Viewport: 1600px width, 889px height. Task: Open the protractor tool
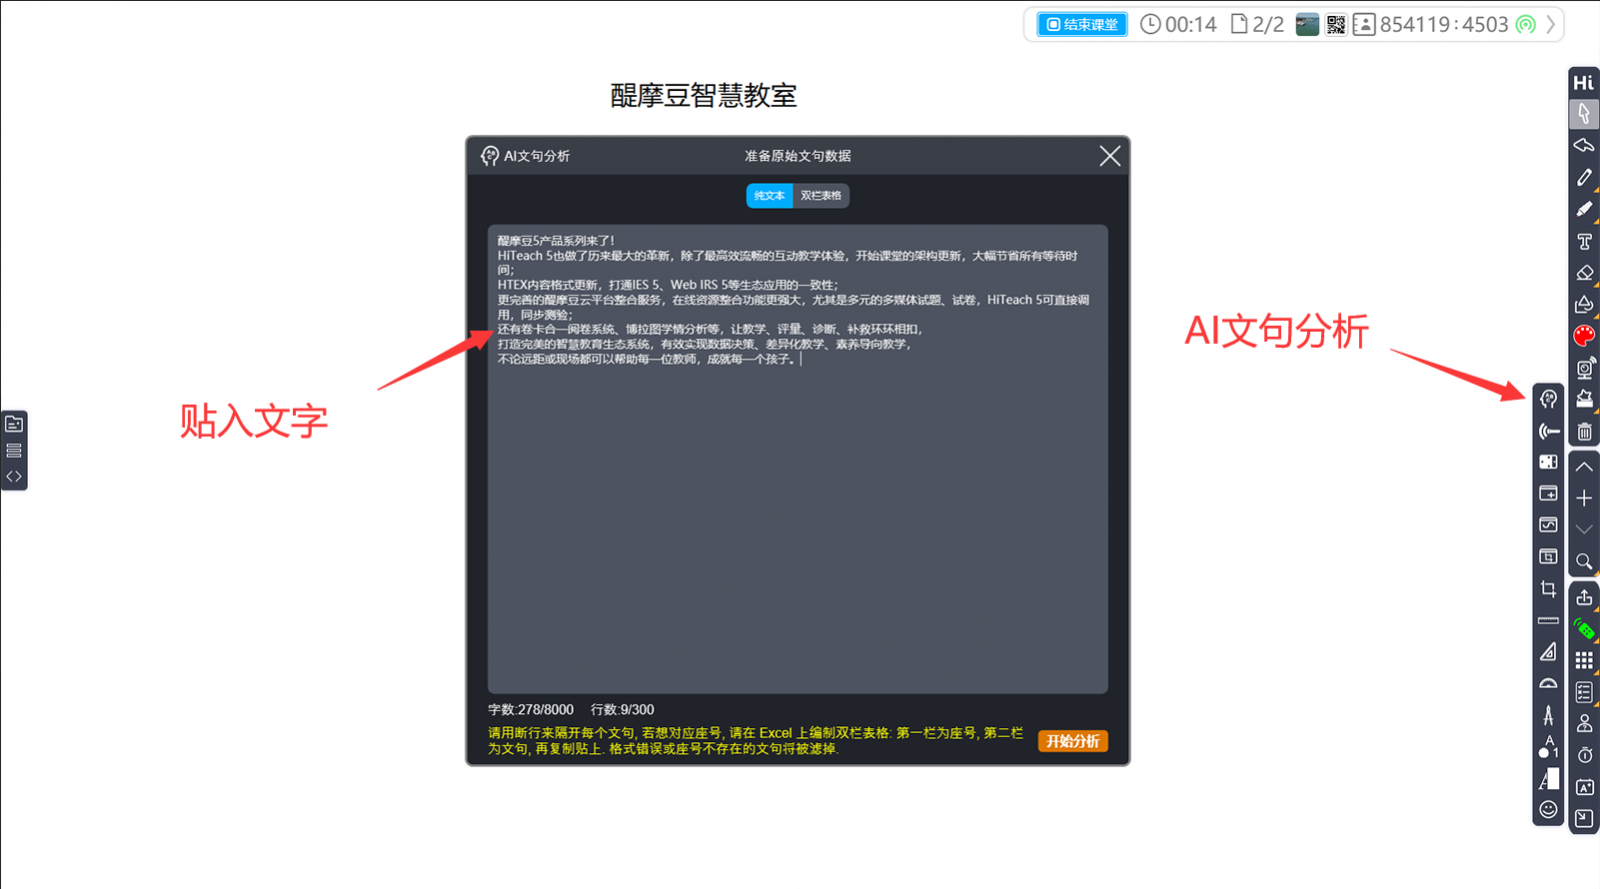coord(1548,684)
